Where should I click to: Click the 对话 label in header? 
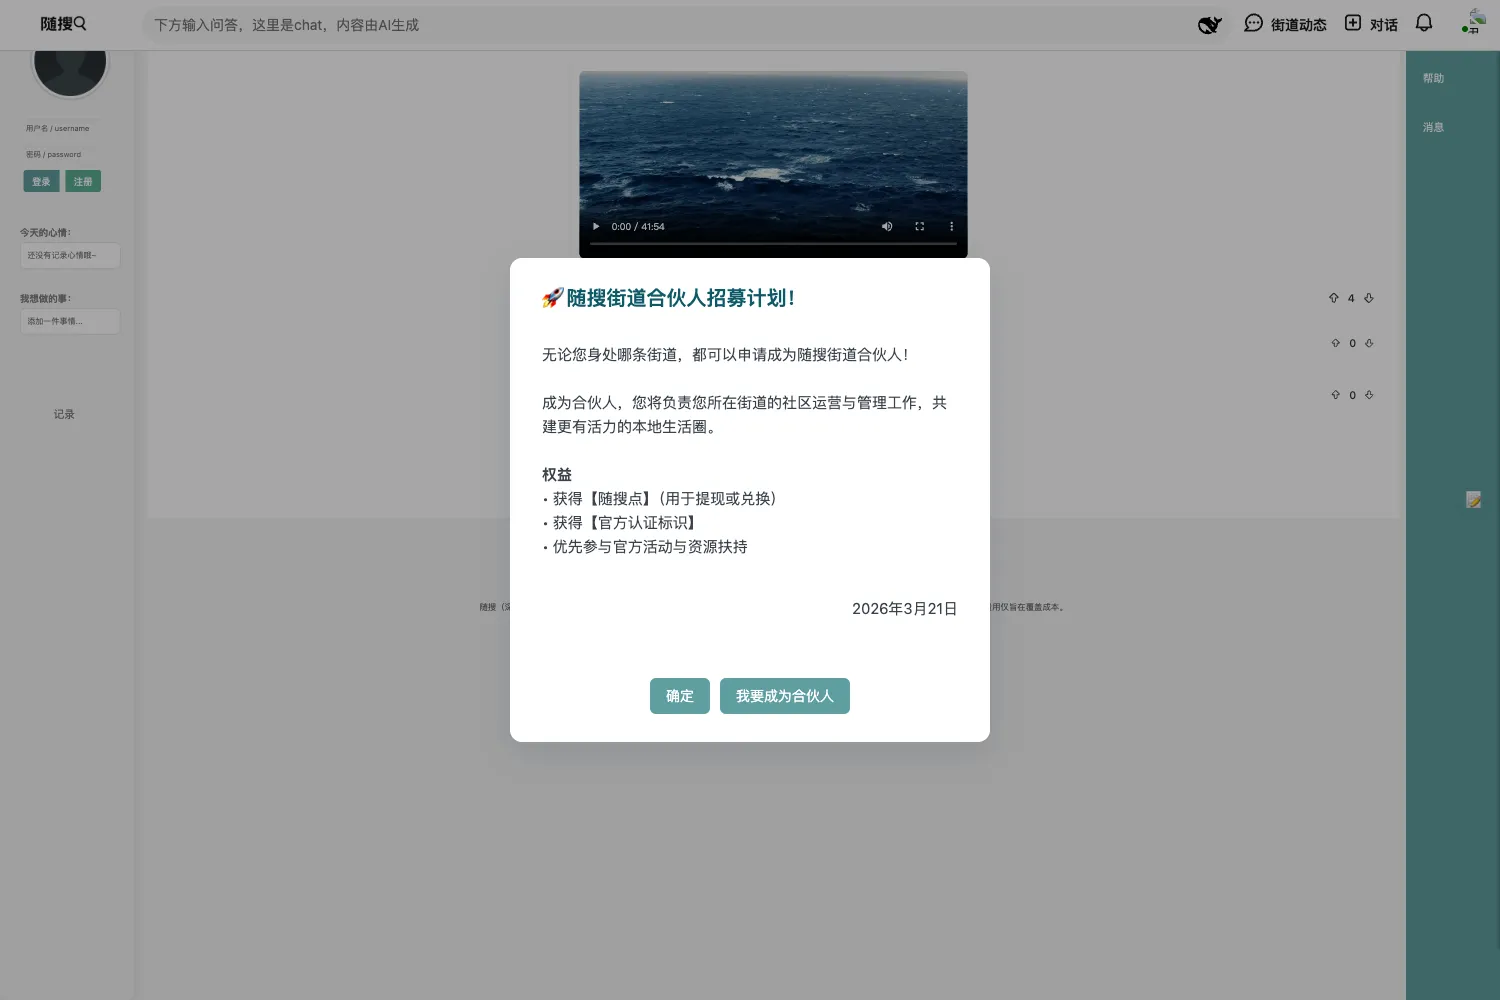1384,25
